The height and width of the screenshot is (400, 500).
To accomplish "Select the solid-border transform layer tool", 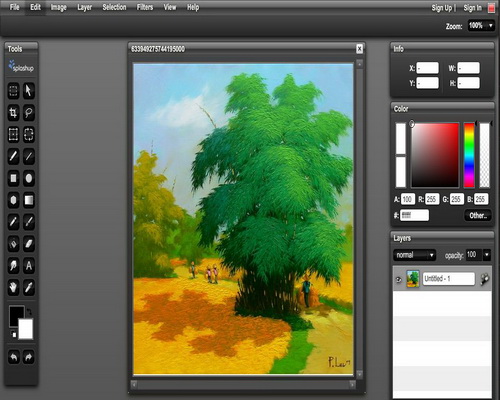I will pos(13,135).
